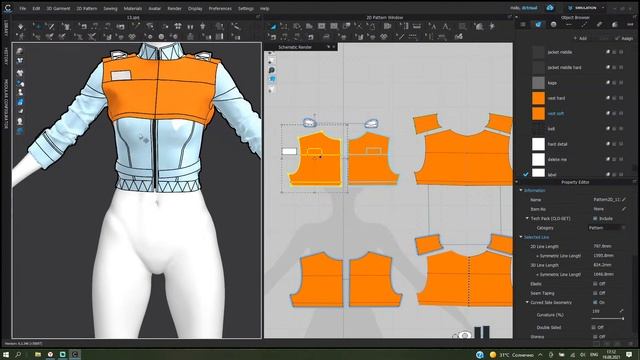Select the 'delete me' fabric row

coord(578,159)
